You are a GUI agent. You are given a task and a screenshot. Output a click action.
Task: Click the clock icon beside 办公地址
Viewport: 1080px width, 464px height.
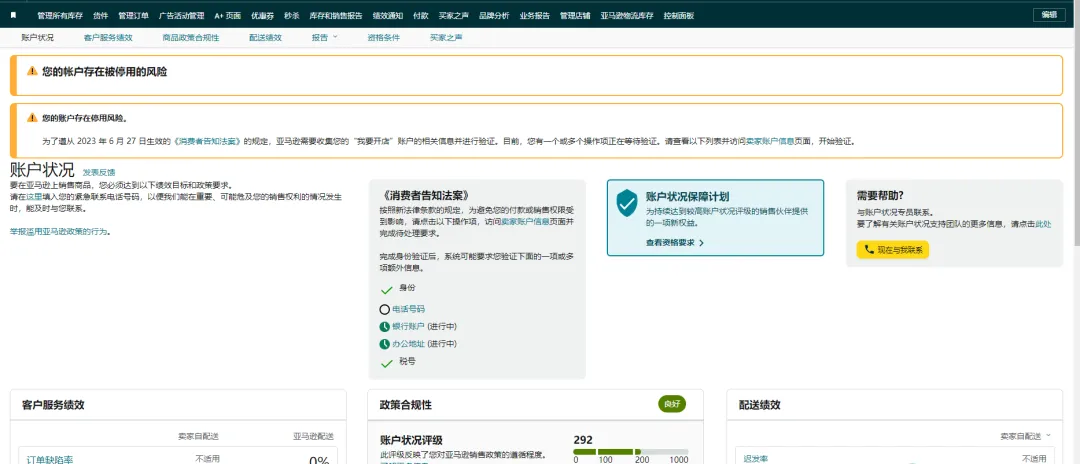(x=384, y=344)
